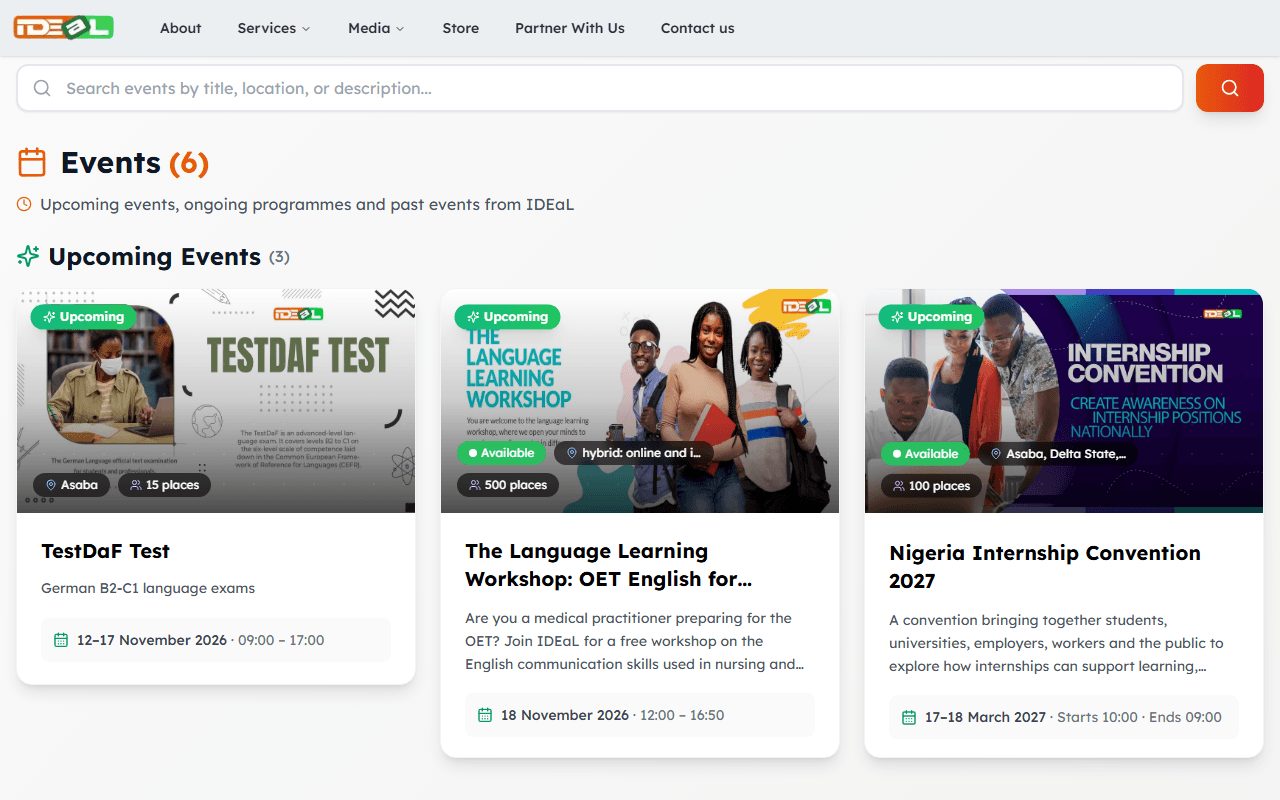Open the About page
This screenshot has width=1280, height=800.
coord(181,28)
